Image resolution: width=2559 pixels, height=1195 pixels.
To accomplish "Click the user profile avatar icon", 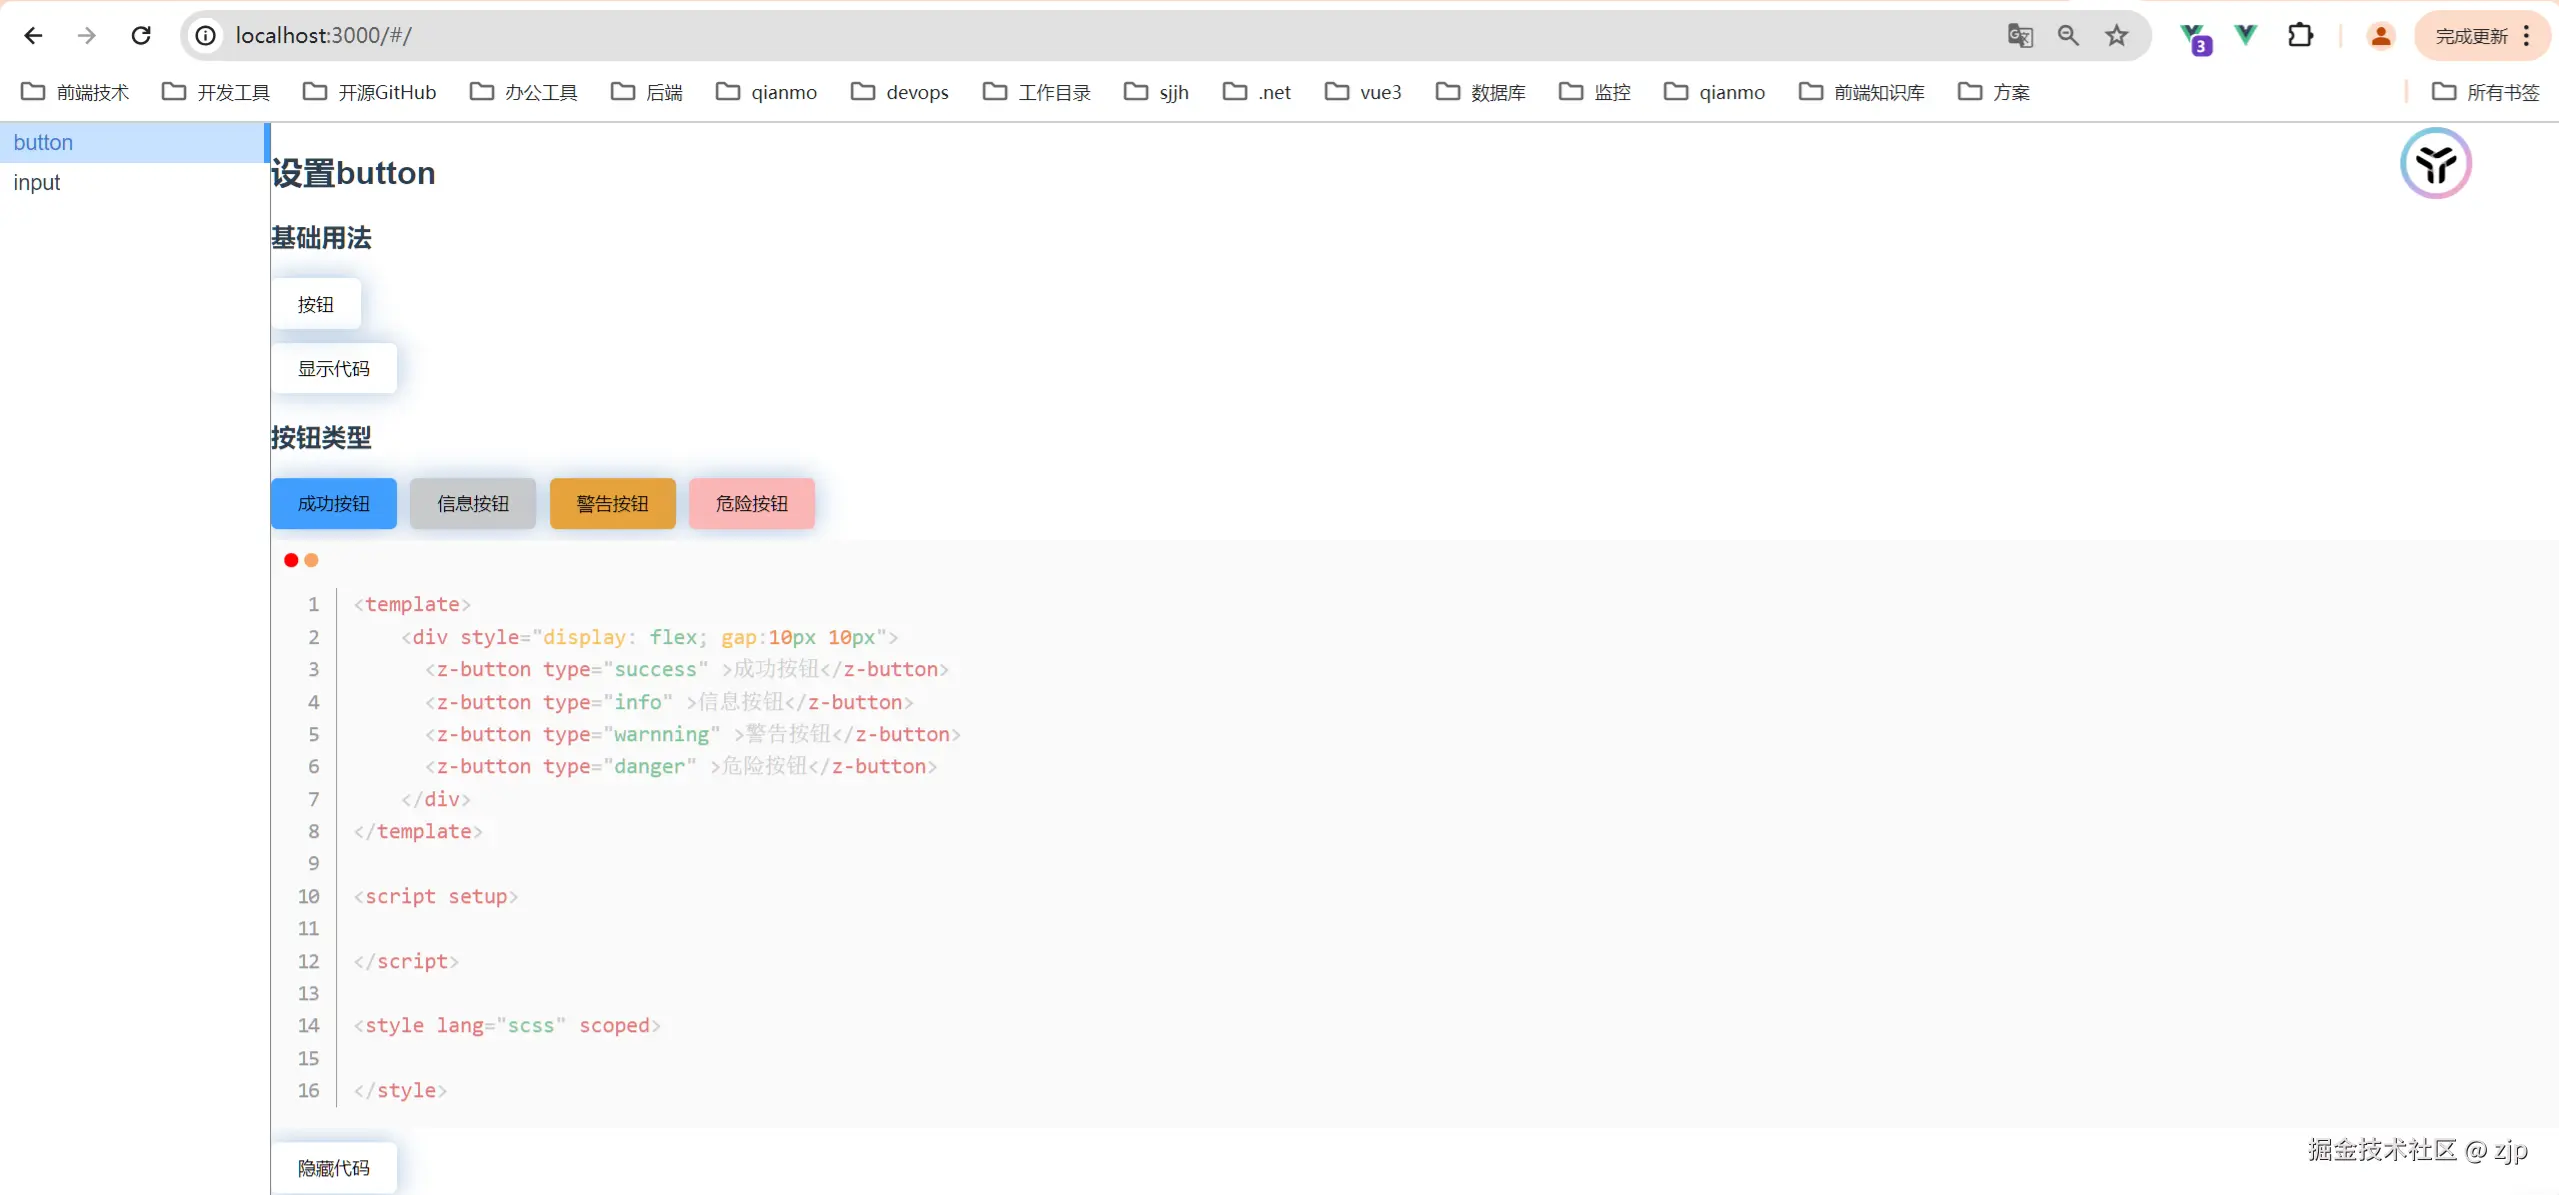I will click(x=2380, y=36).
